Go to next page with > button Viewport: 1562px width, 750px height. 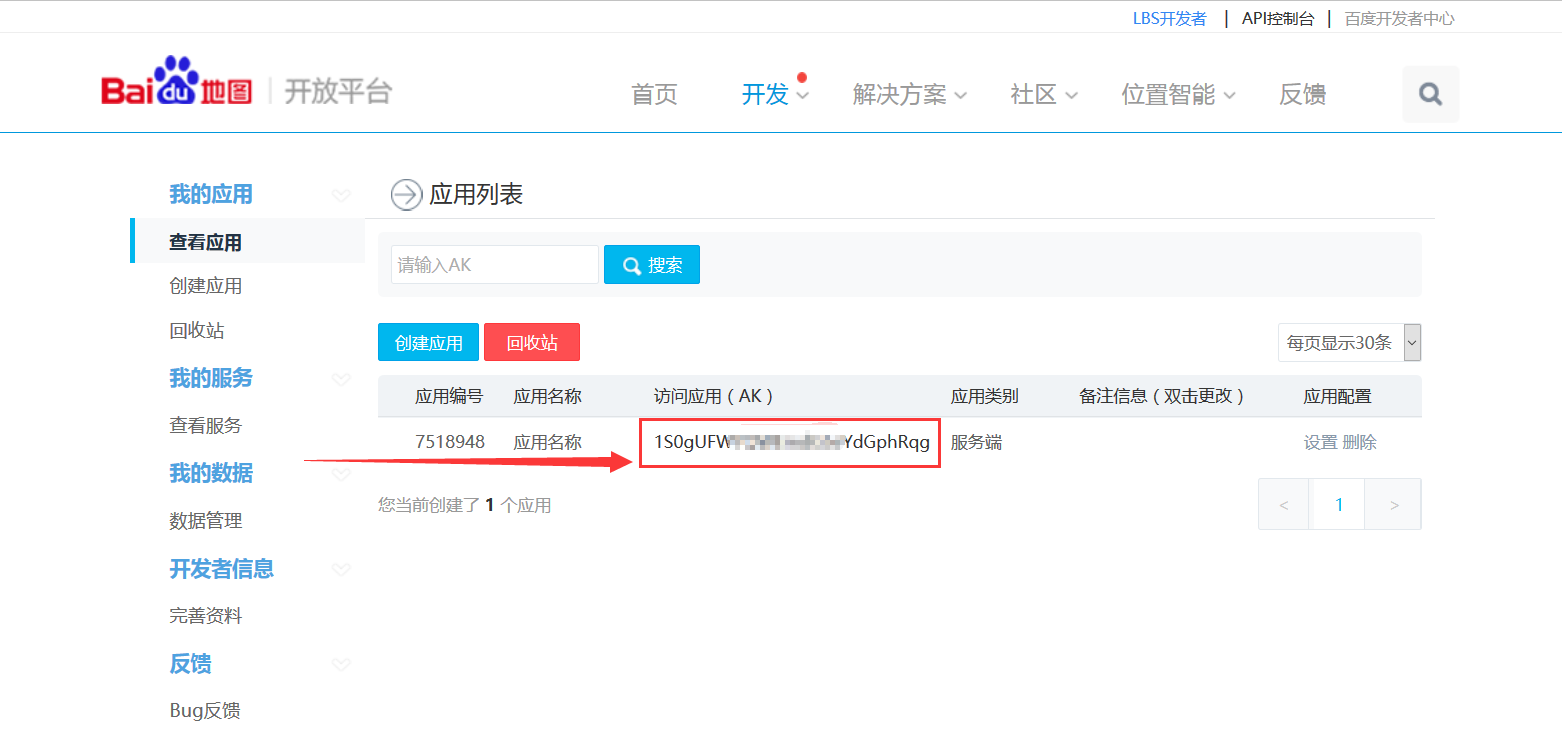[1394, 504]
